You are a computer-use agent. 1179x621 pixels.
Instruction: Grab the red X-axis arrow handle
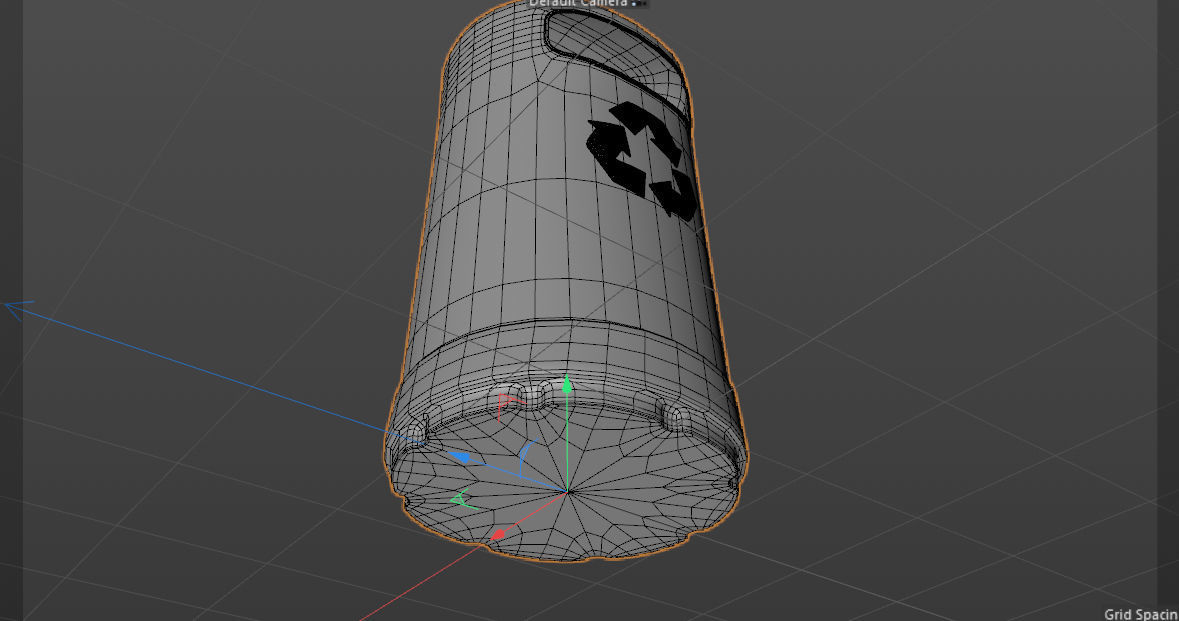pyautogui.click(x=497, y=535)
